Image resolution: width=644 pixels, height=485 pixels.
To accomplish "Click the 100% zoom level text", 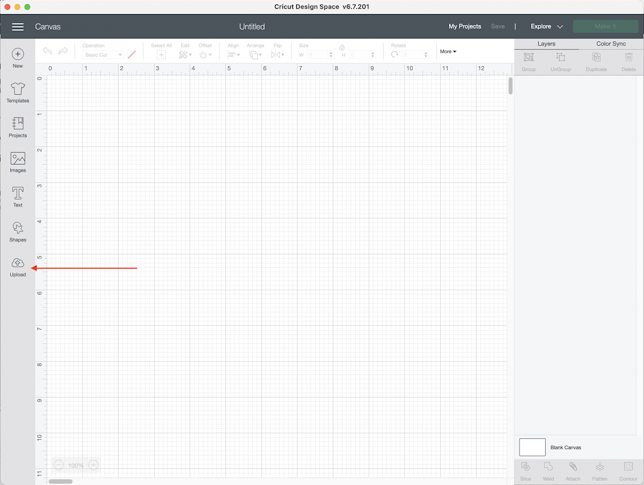I will click(x=76, y=465).
